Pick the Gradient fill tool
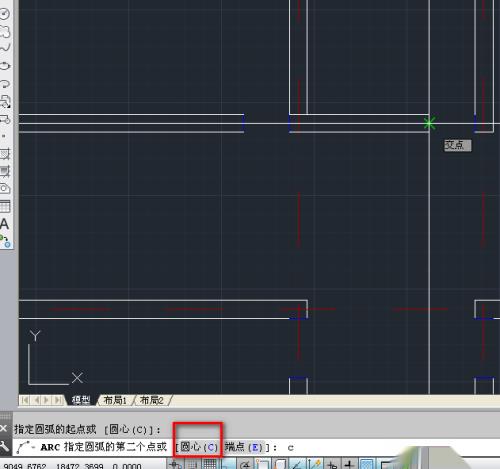 (x=5, y=171)
